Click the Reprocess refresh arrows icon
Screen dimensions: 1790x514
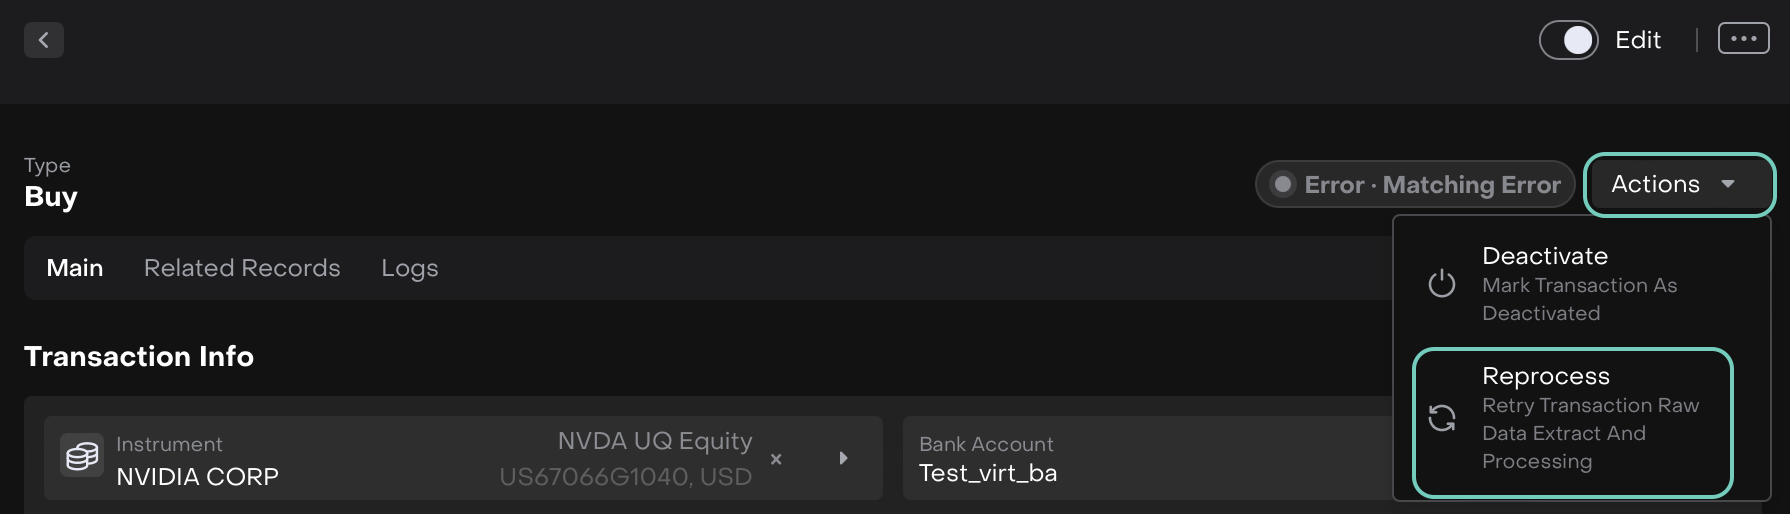coord(1442,418)
